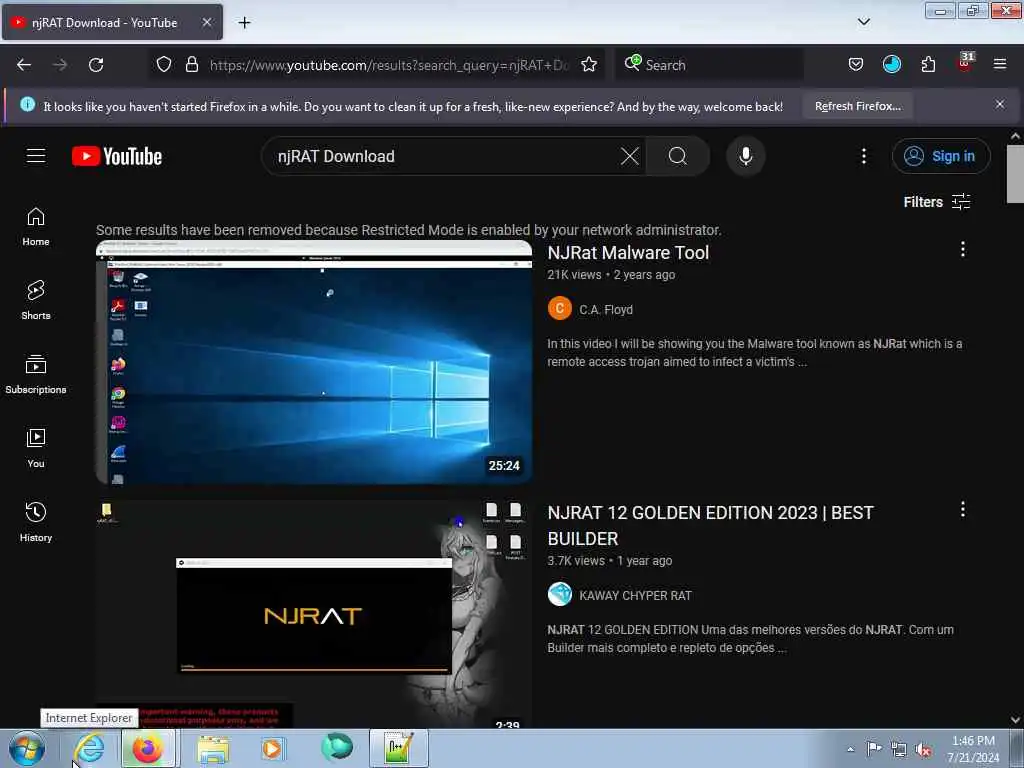This screenshot has height=768, width=1024.
Task: Open Home in YouTube sidebar
Action: point(36,227)
